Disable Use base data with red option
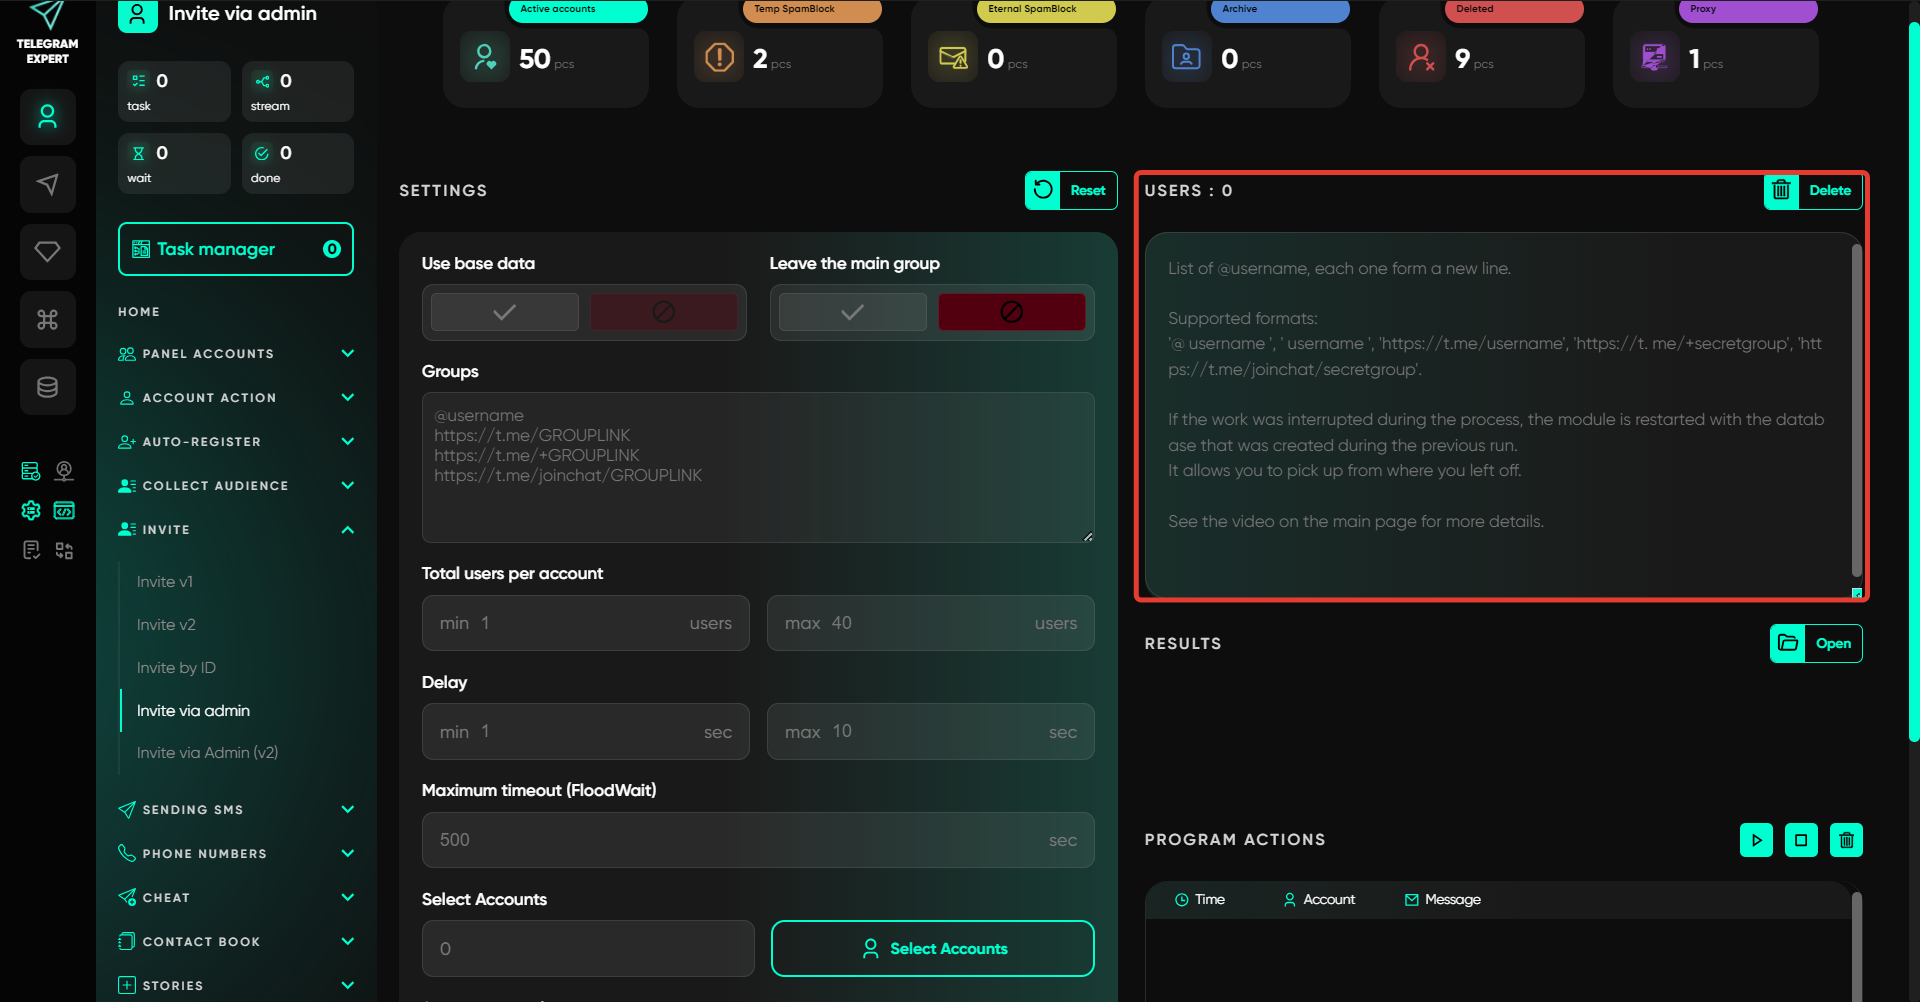The width and height of the screenshot is (1920, 1002). (663, 312)
